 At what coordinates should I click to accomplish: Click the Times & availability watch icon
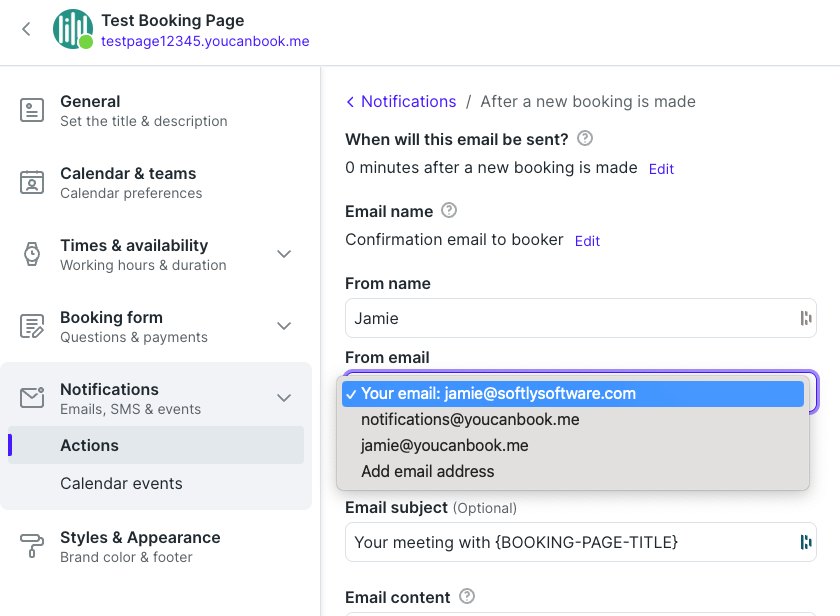[32, 254]
